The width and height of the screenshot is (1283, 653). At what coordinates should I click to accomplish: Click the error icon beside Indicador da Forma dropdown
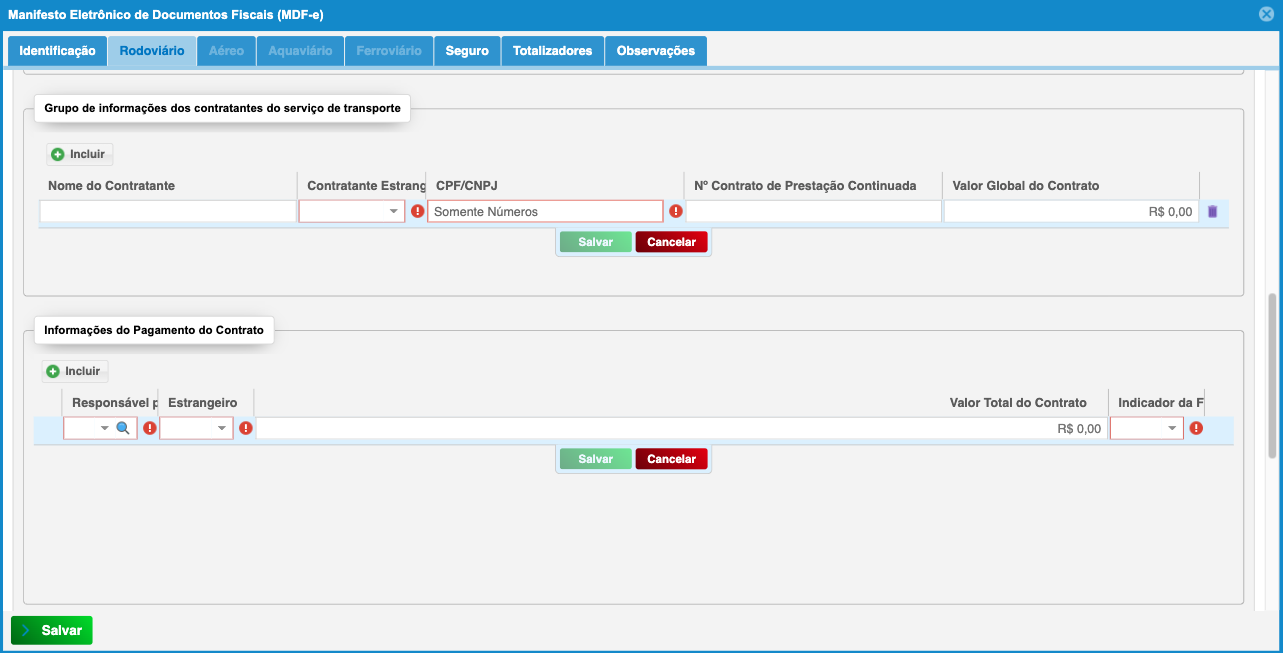coord(1196,428)
